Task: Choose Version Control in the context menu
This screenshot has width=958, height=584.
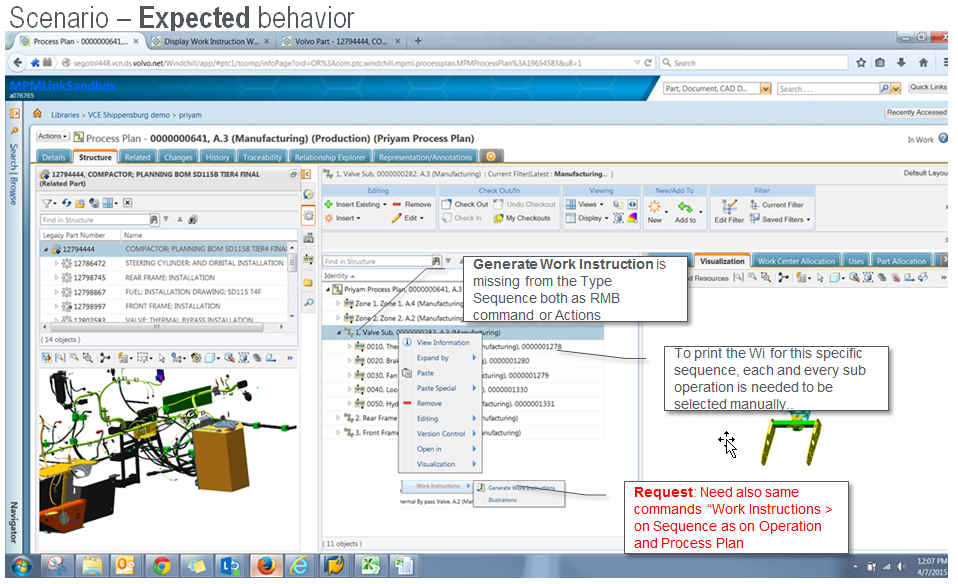Action: click(x=439, y=434)
